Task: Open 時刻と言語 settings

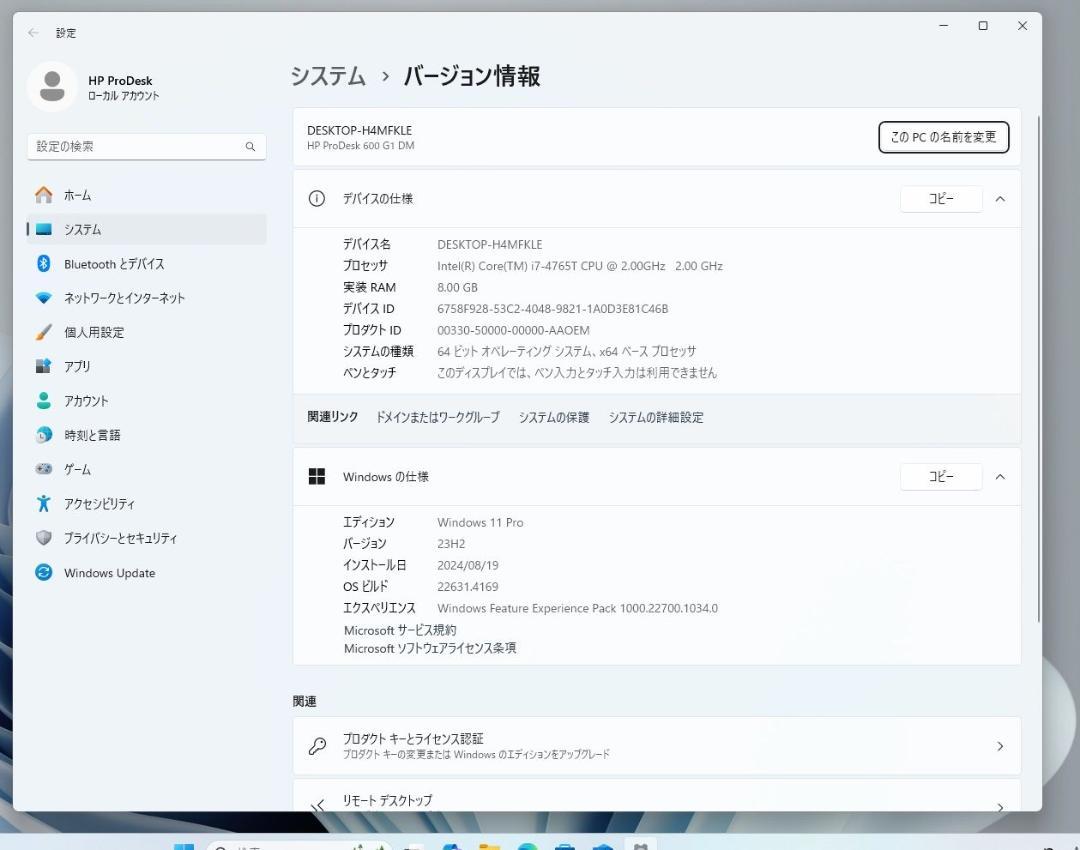Action: click(146, 435)
